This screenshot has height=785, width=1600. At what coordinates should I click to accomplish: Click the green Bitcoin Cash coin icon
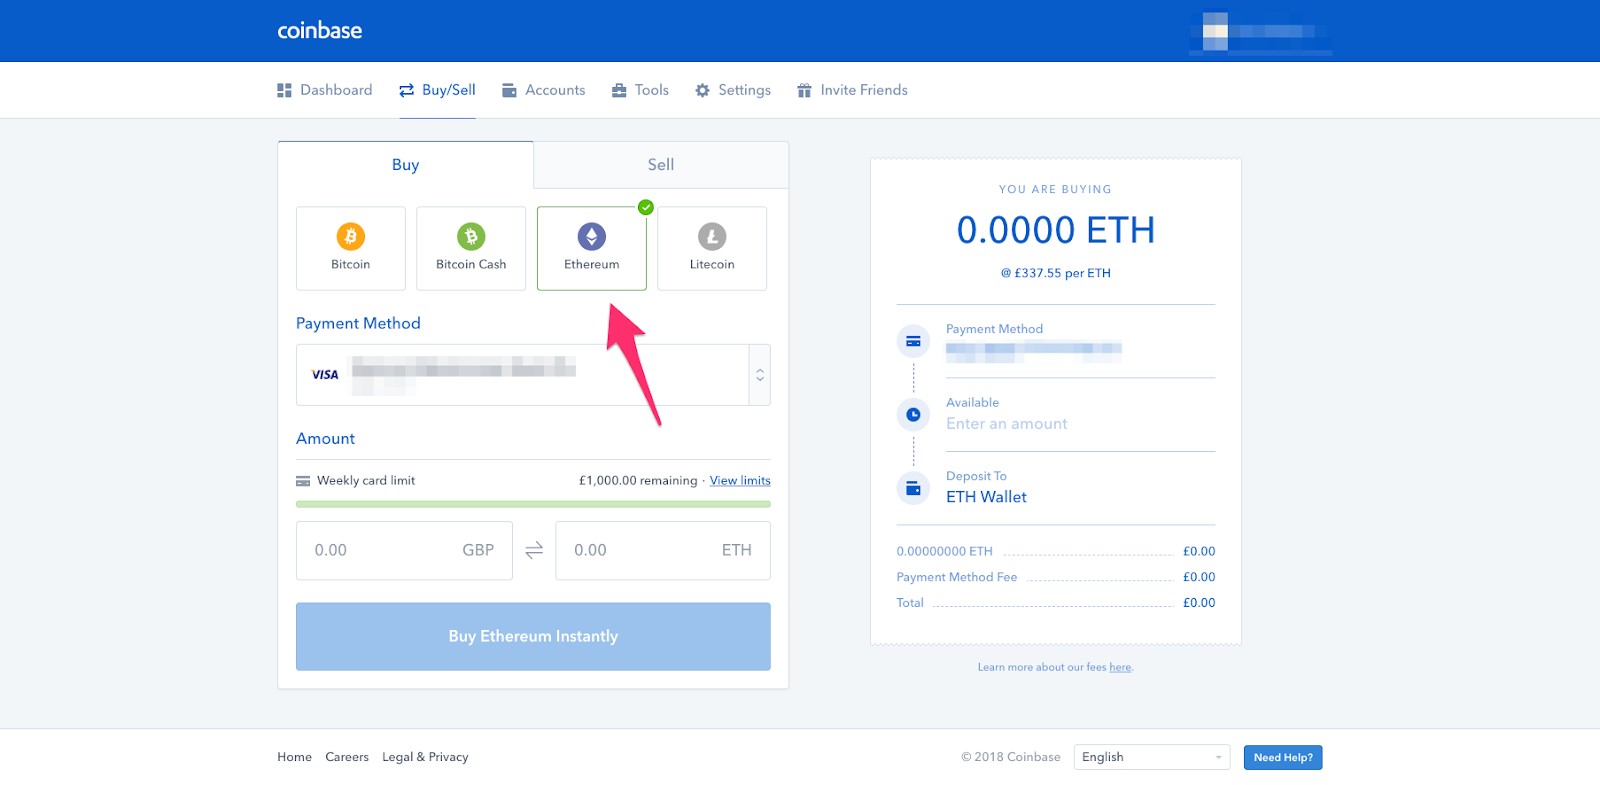[471, 236]
